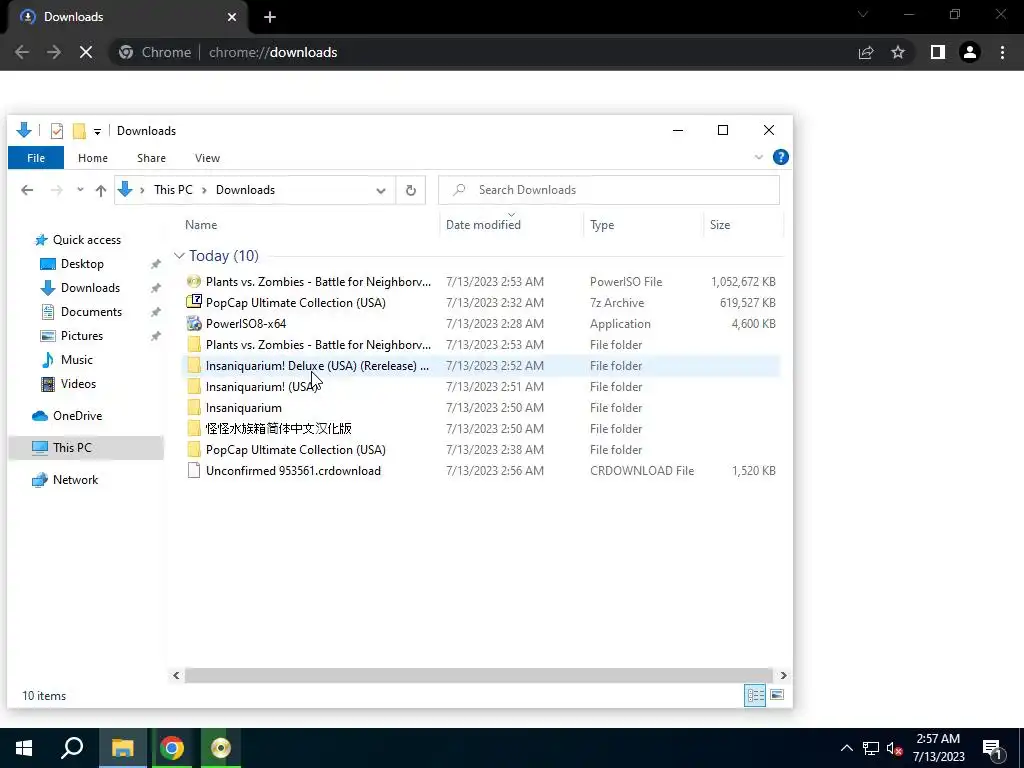The image size is (1024, 768).
Task: Open a new Chrome tab
Action: [x=270, y=17]
